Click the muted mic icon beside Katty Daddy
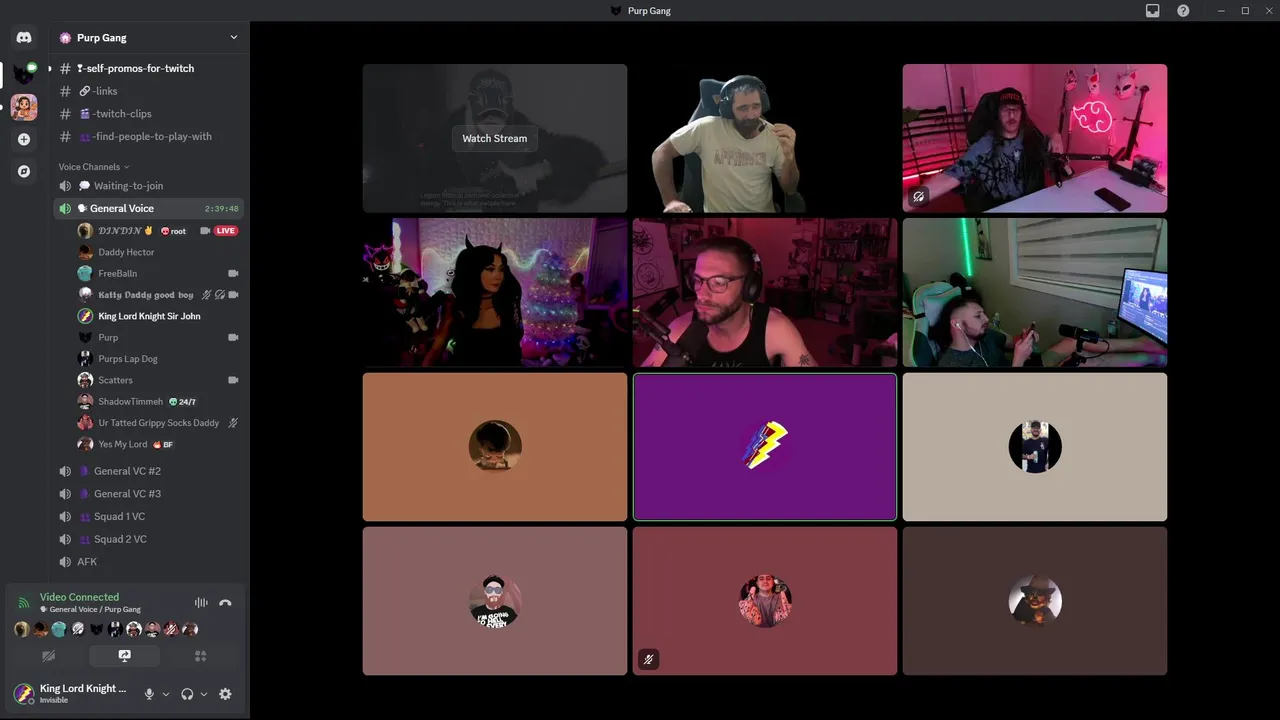The height and width of the screenshot is (720, 1280). (x=207, y=295)
